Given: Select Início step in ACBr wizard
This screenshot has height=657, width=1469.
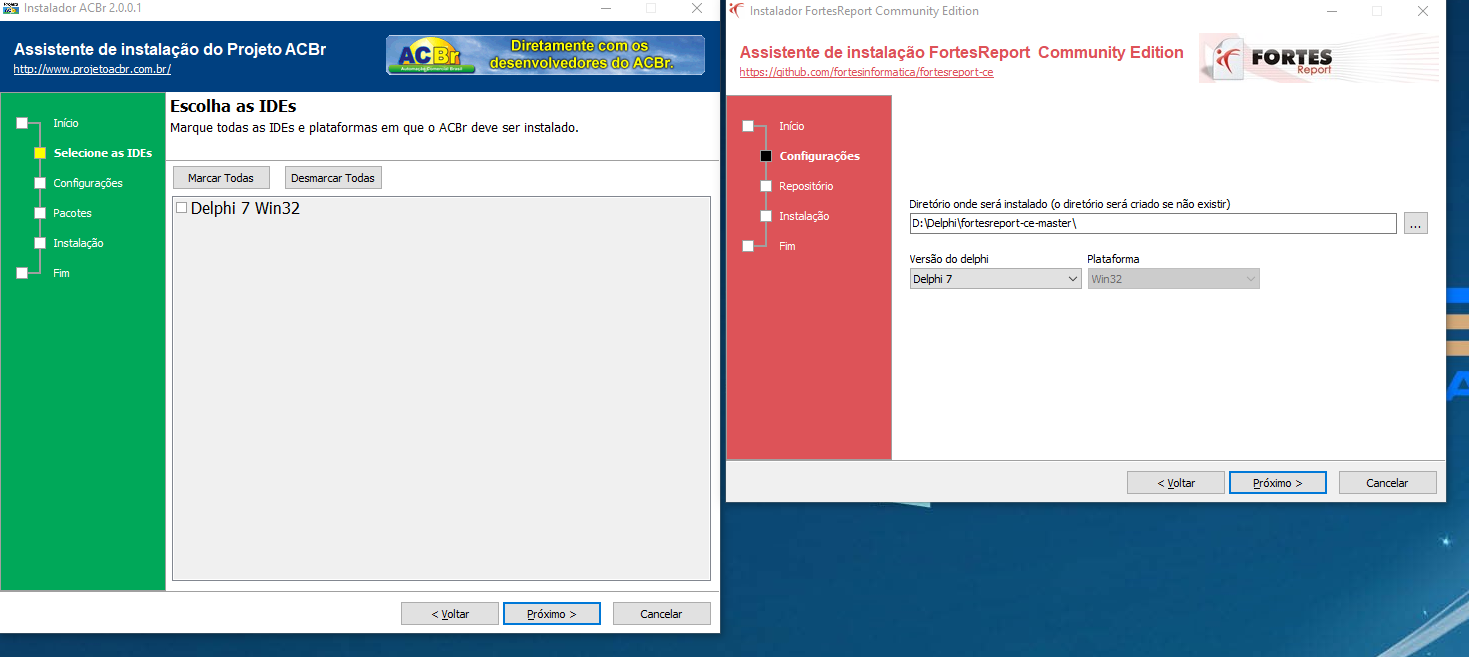Looking at the screenshot, I should pyautogui.click(x=65, y=123).
